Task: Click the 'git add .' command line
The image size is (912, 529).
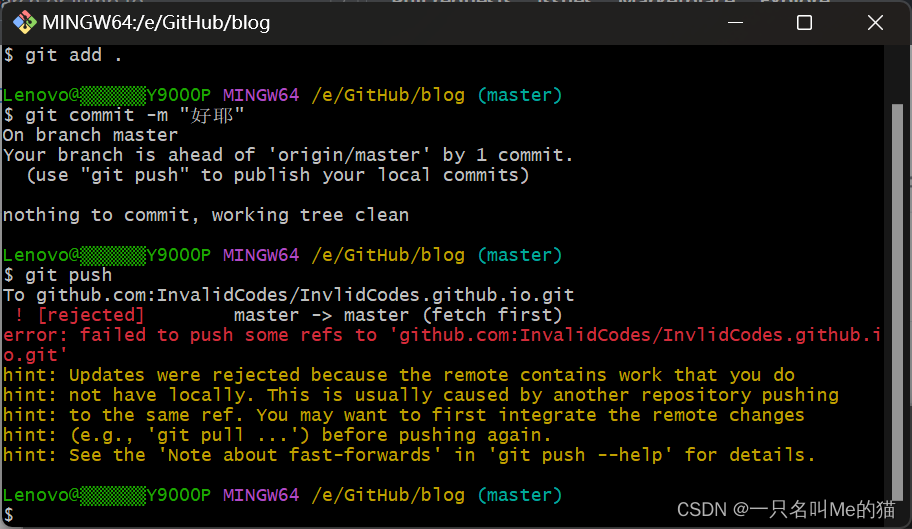Action: [x=63, y=55]
